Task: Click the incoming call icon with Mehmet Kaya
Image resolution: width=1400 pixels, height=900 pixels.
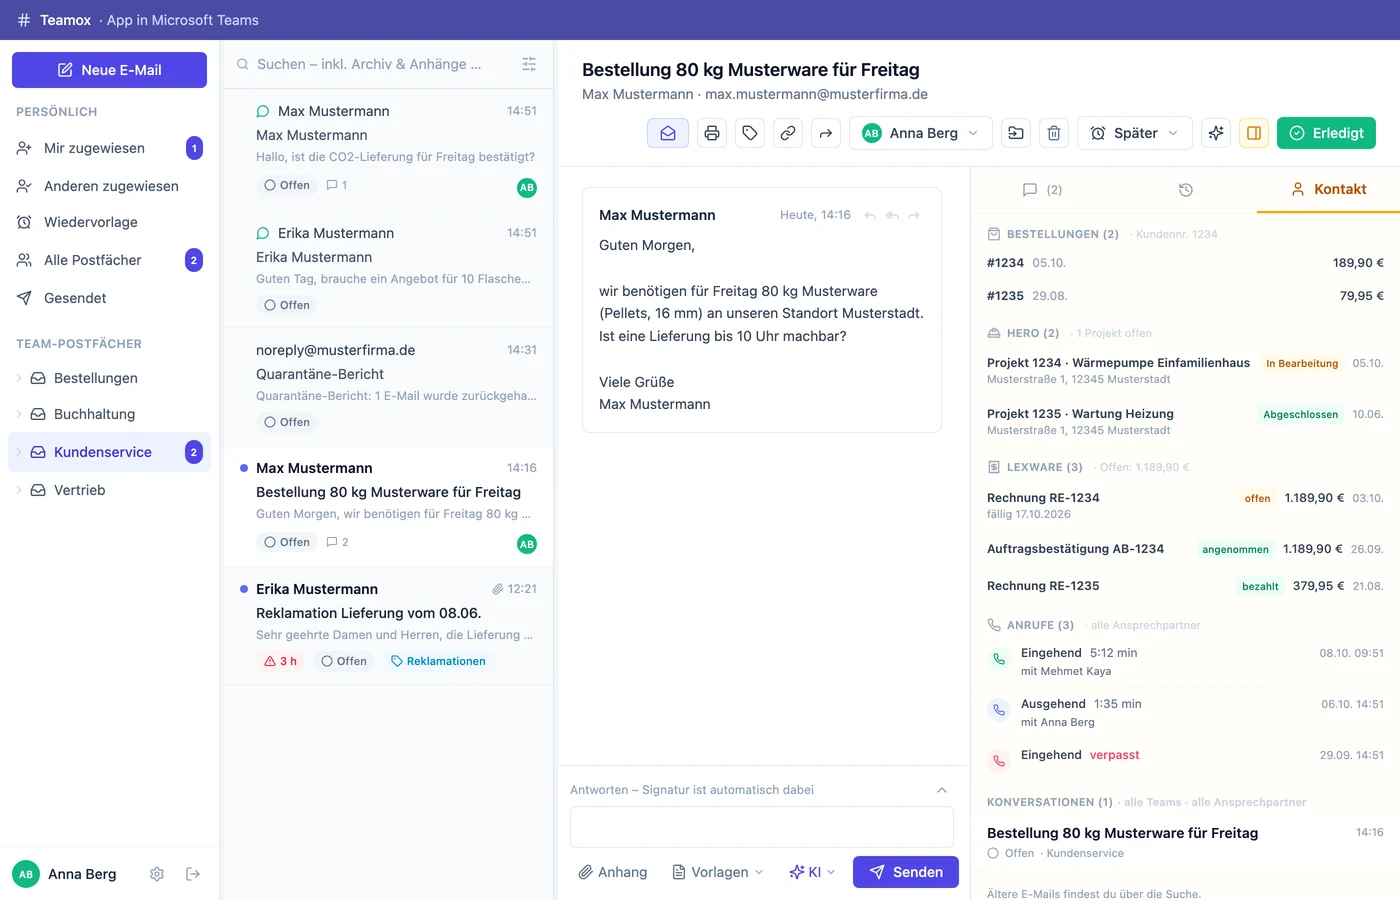Action: click(999, 660)
